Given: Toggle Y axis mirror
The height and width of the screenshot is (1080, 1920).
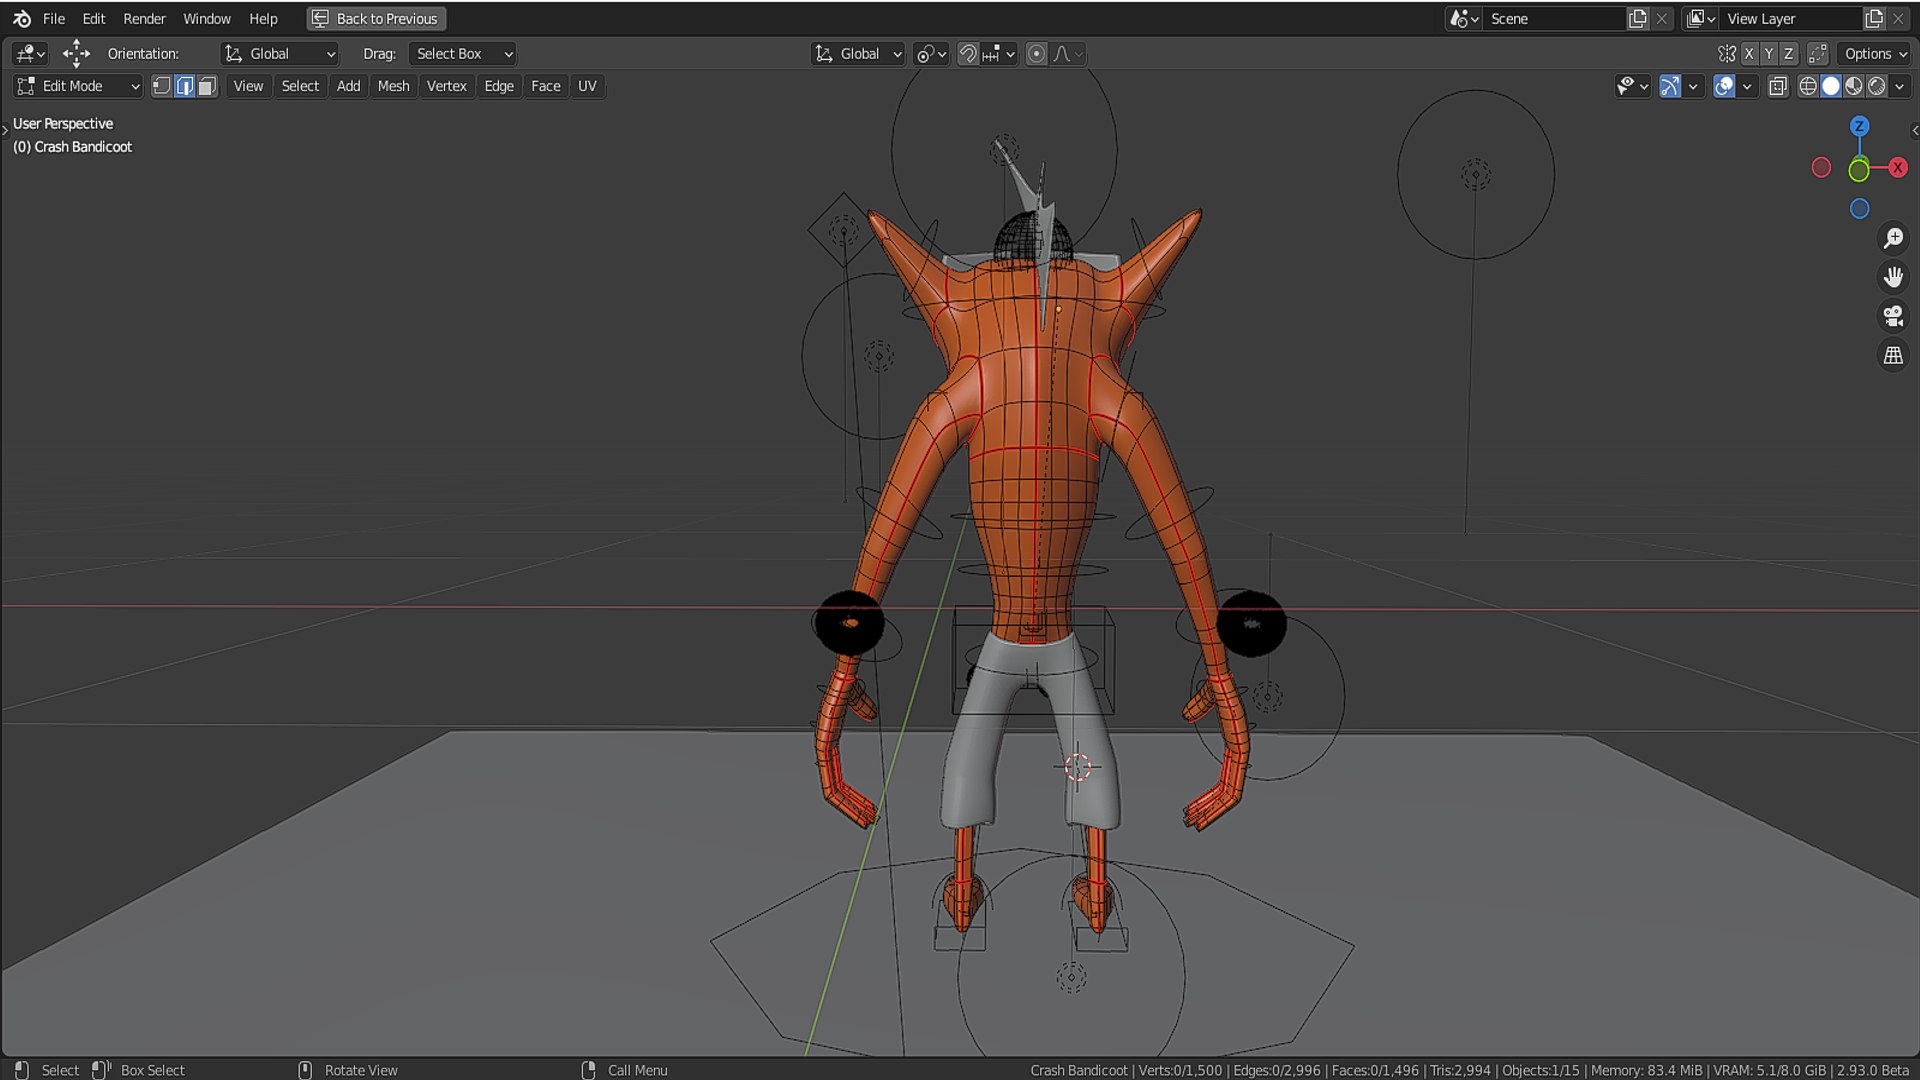Looking at the screenshot, I should 1769,54.
